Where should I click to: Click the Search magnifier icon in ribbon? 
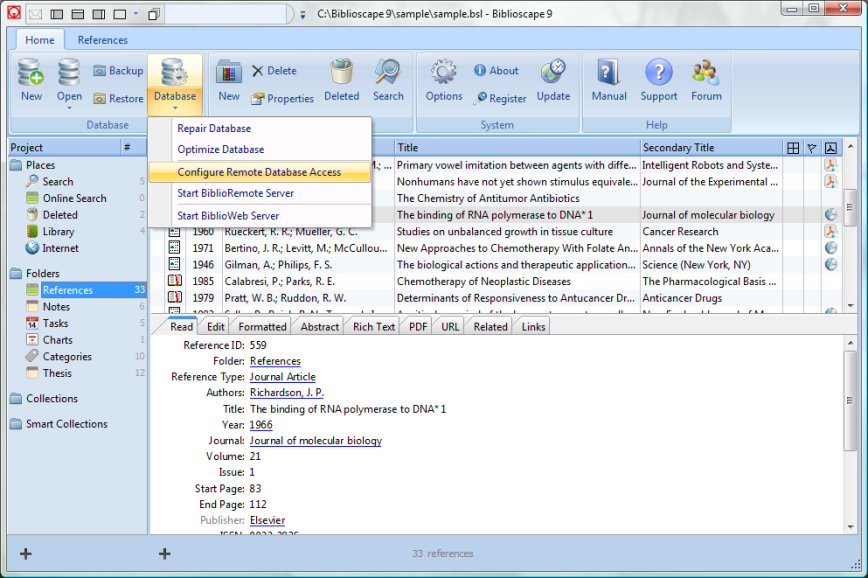[388, 81]
